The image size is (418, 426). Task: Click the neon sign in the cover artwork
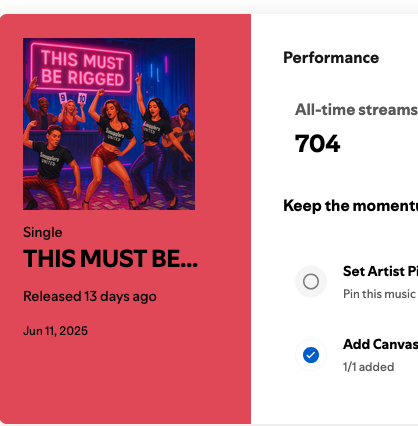pyautogui.click(x=82, y=68)
